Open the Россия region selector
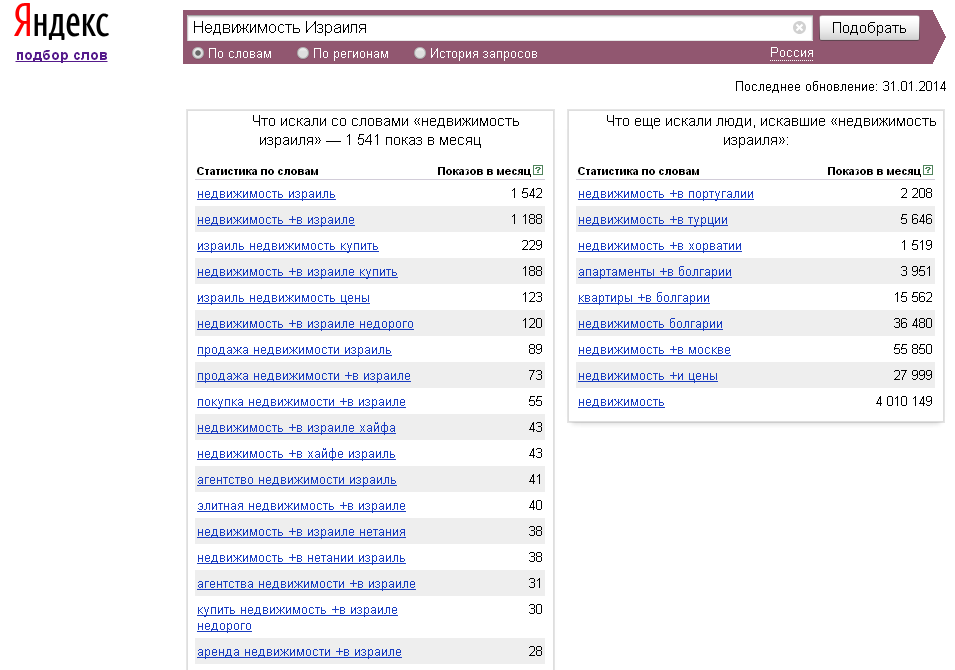Viewport: 955px width, 670px height. tap(791, 53)
